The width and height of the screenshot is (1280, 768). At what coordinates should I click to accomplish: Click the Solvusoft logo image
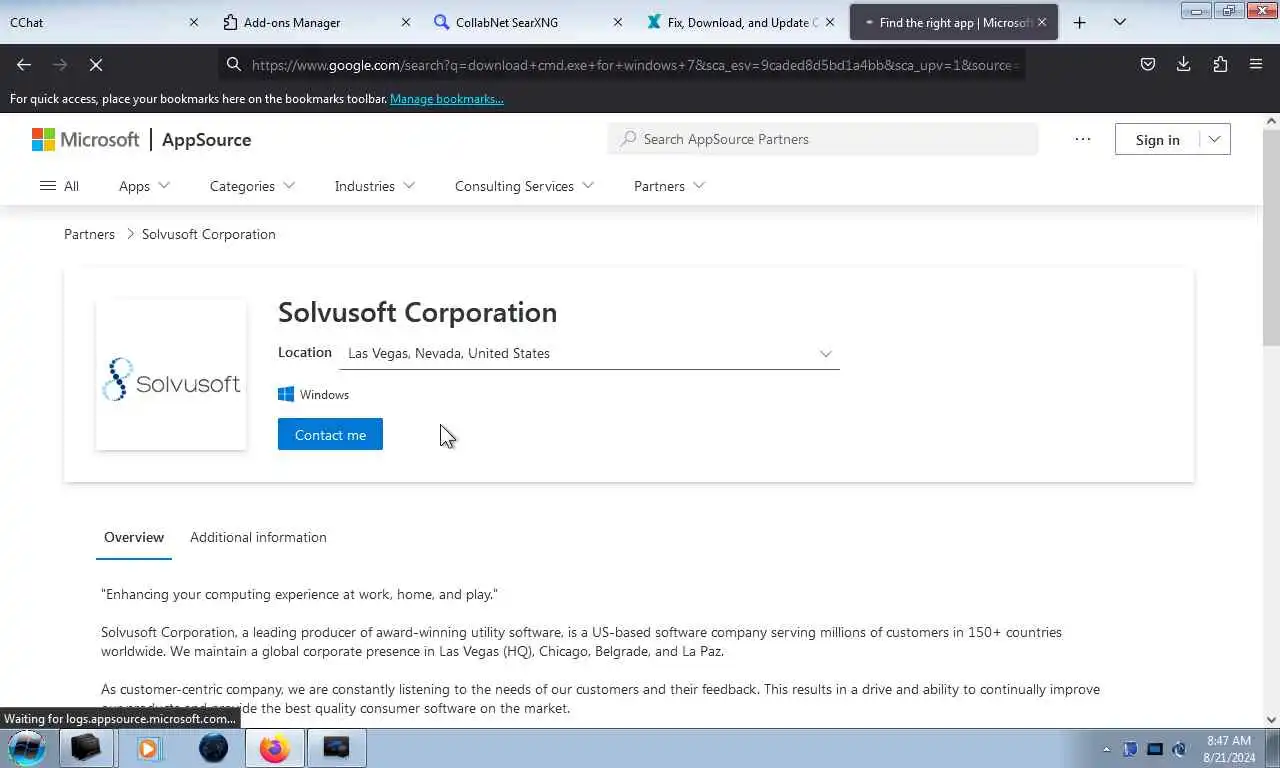pos(171,375)
